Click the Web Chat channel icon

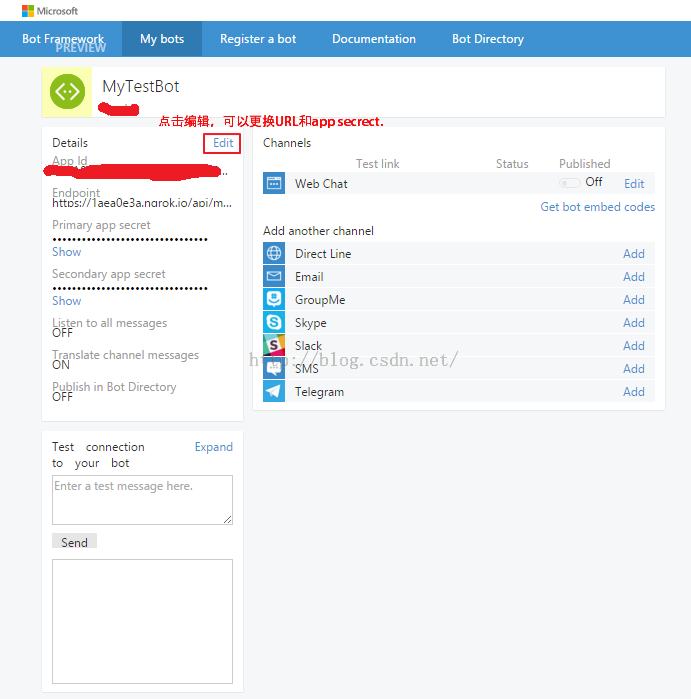(274, 183)
